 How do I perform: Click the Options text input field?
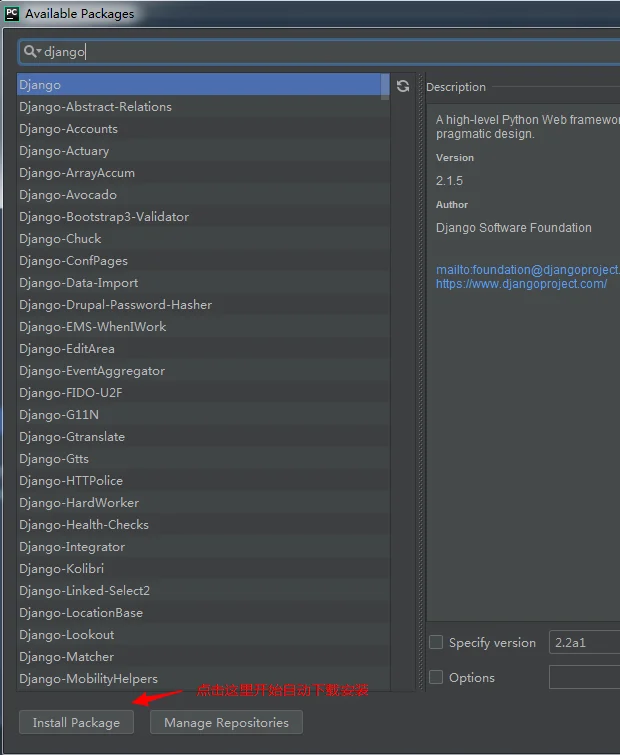pyautogui.click(x=584, y=677)
